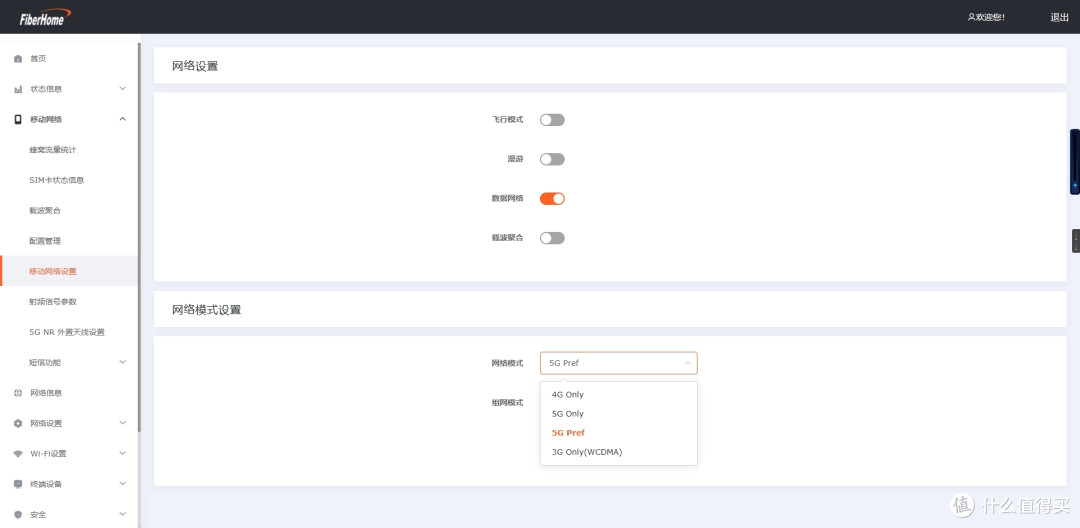Click 退出 to log out

1059,17
